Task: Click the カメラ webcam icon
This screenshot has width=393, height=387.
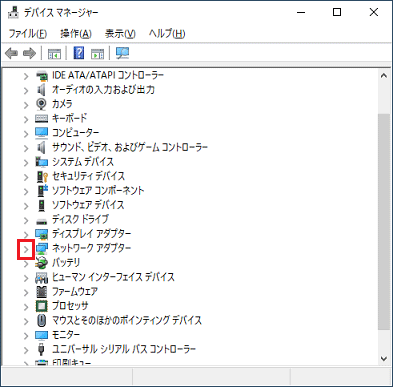Action: click(x=42, y=104)
